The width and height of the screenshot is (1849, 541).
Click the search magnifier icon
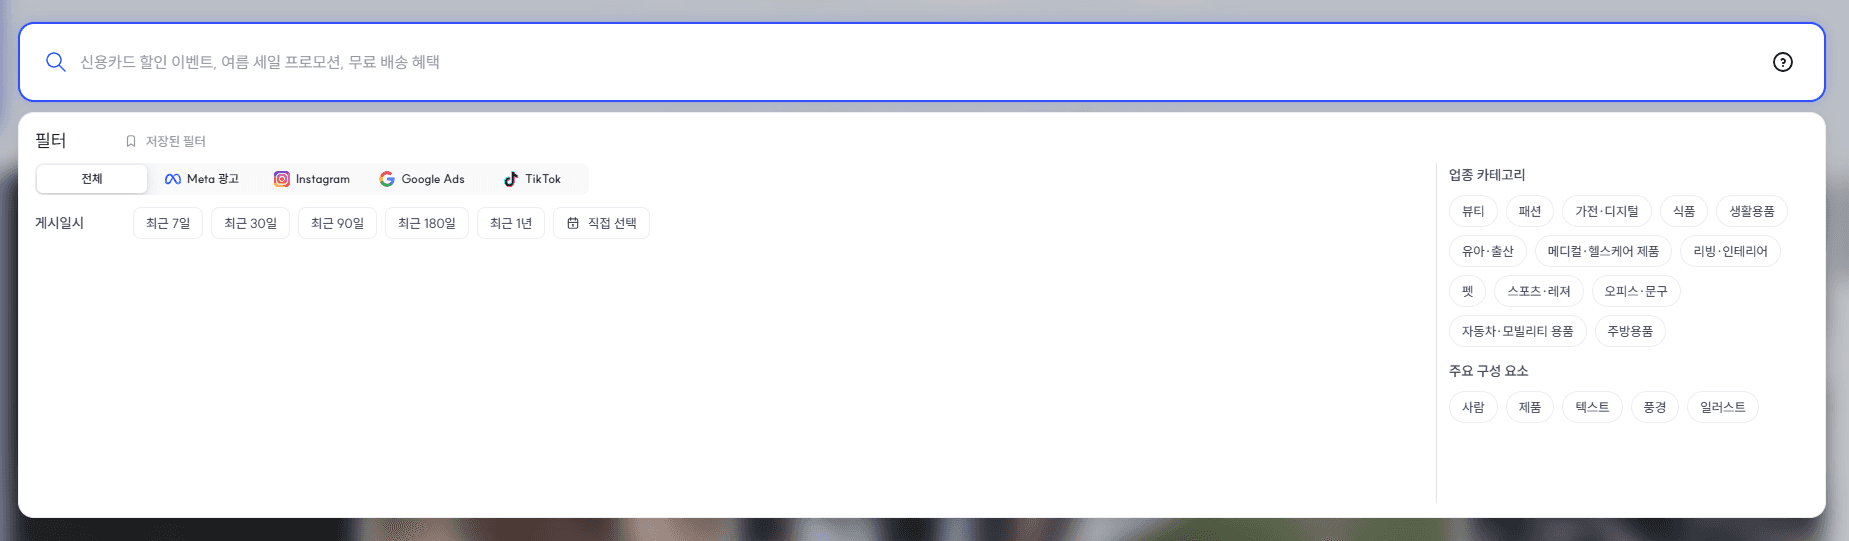[56, 62]
